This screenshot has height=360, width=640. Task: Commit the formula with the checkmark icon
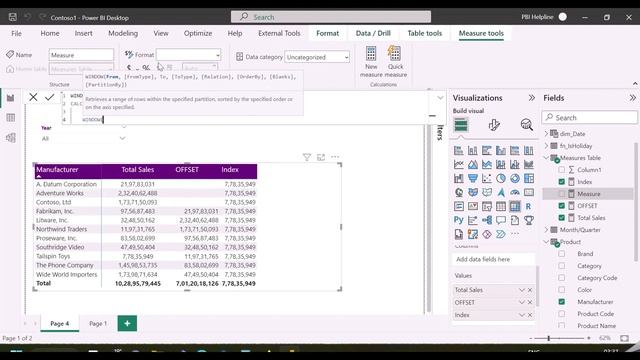pos(49,97)
